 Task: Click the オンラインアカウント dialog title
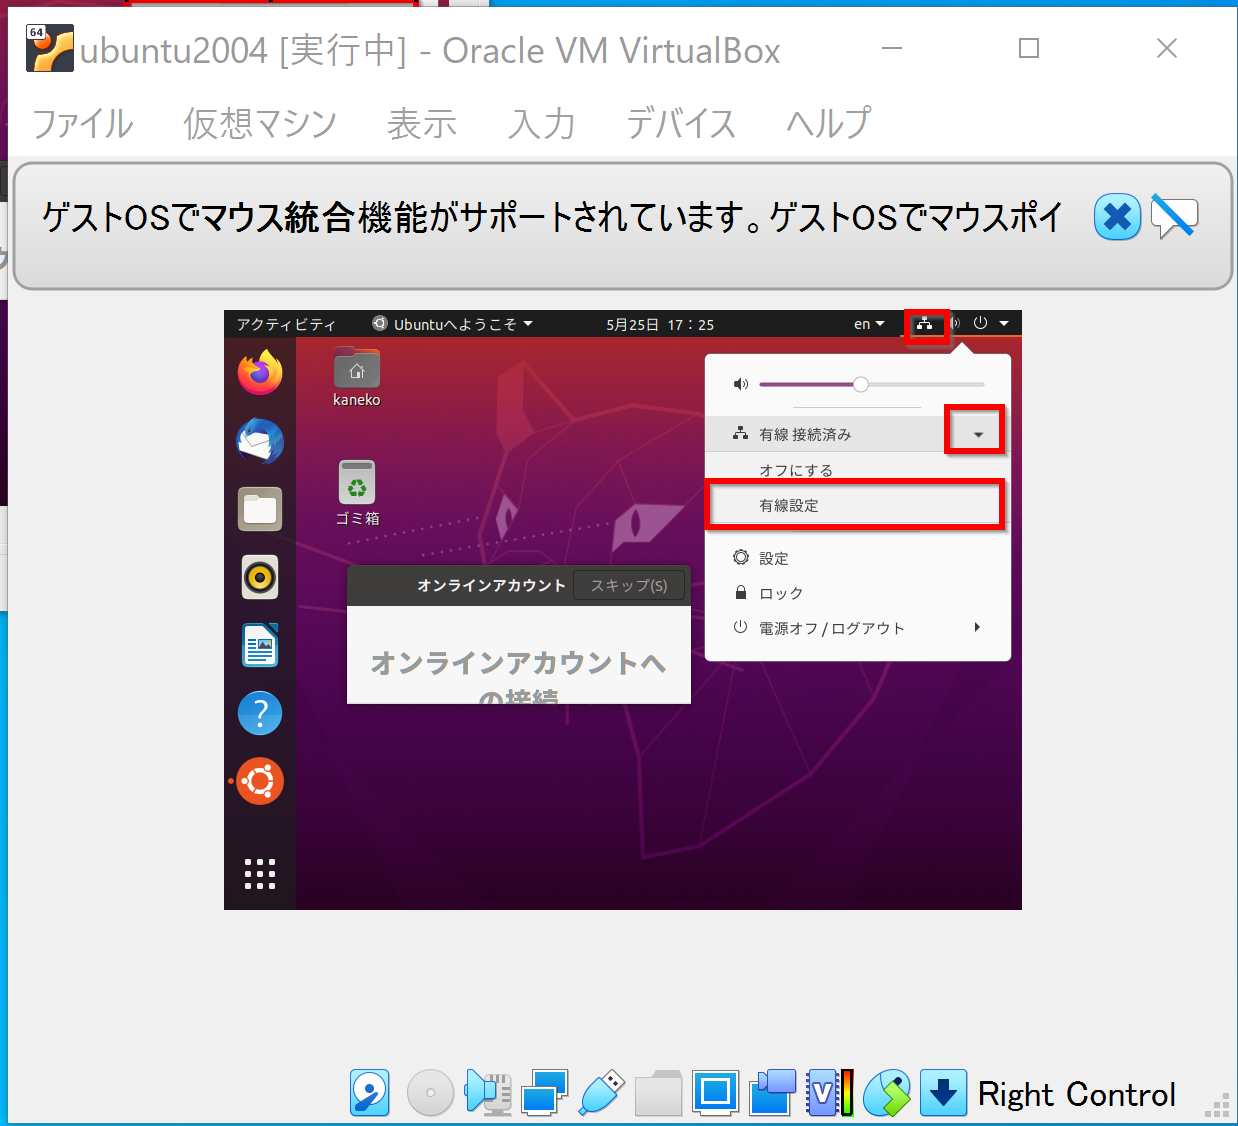point(491,585)
